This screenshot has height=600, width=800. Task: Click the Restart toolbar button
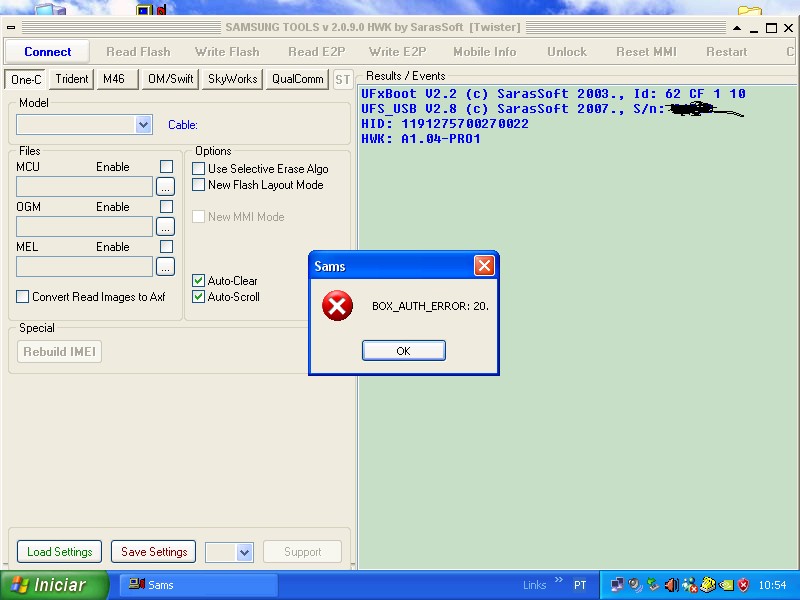pos(727,52)
